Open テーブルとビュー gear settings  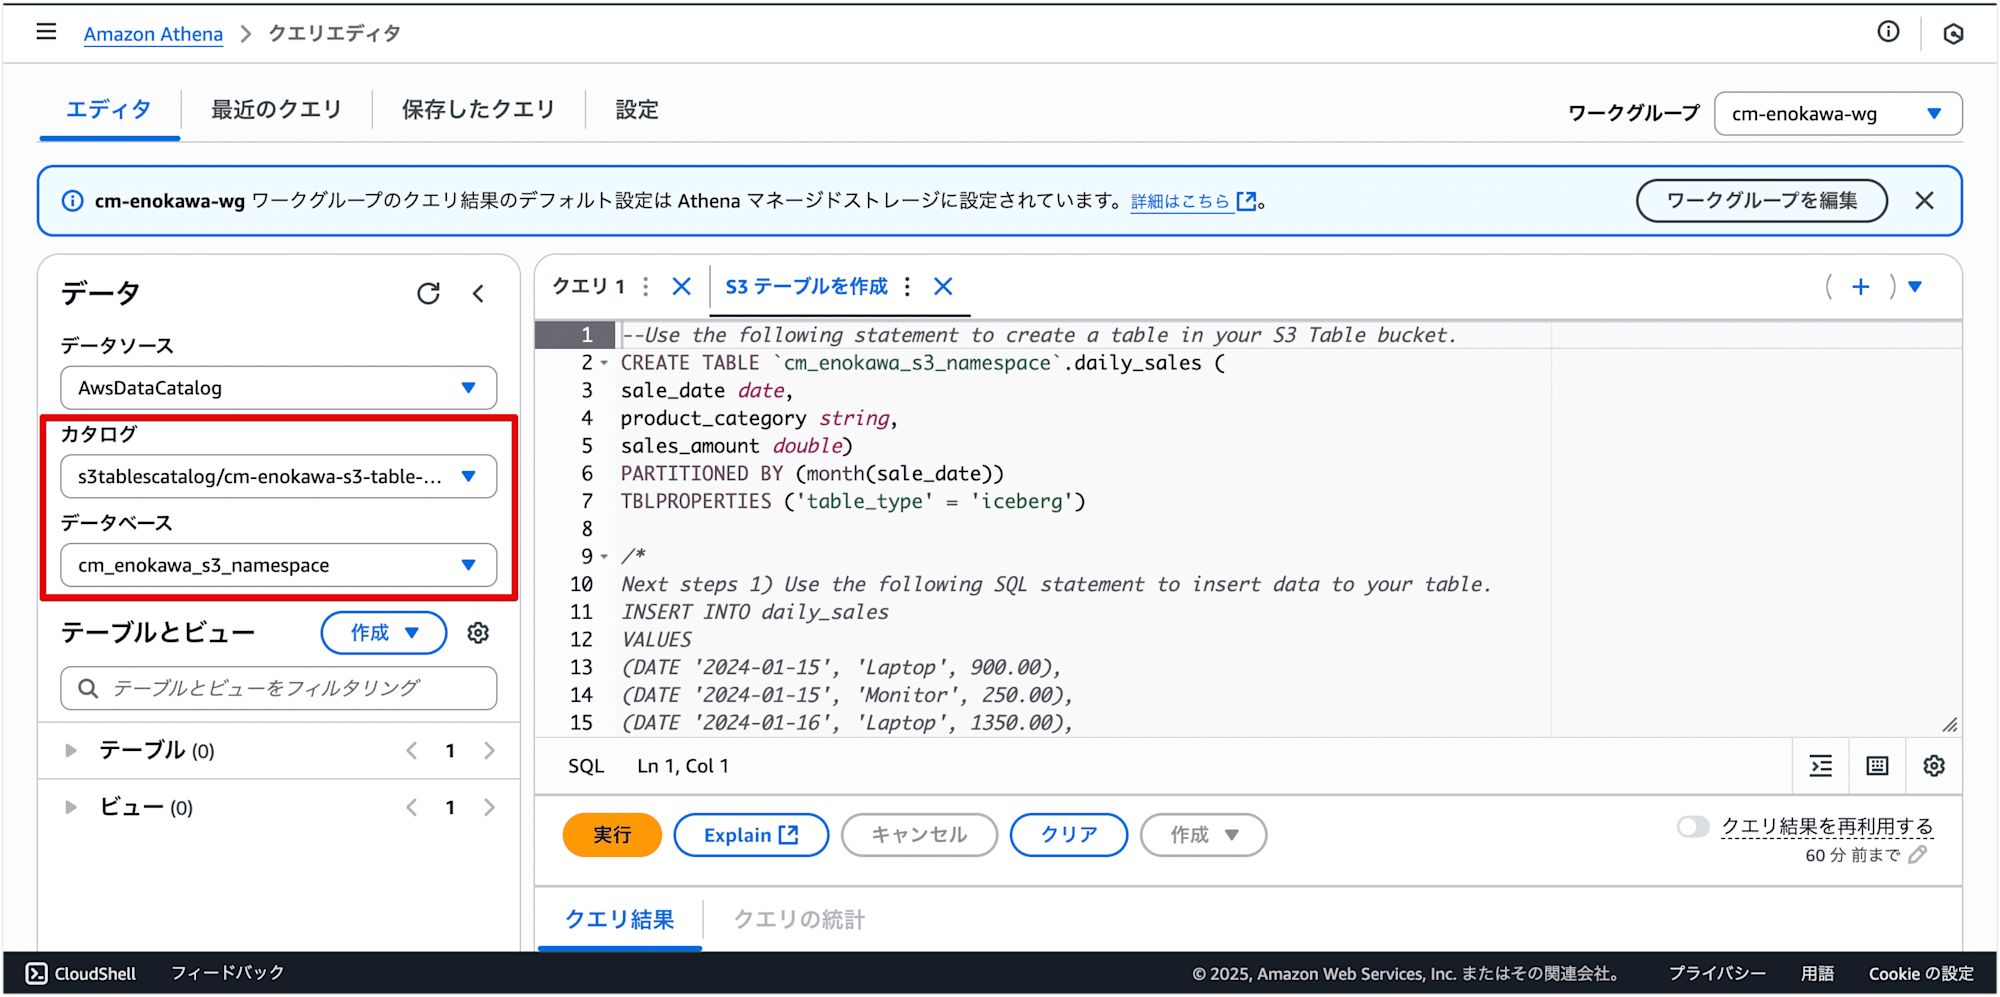pos(478,633)
